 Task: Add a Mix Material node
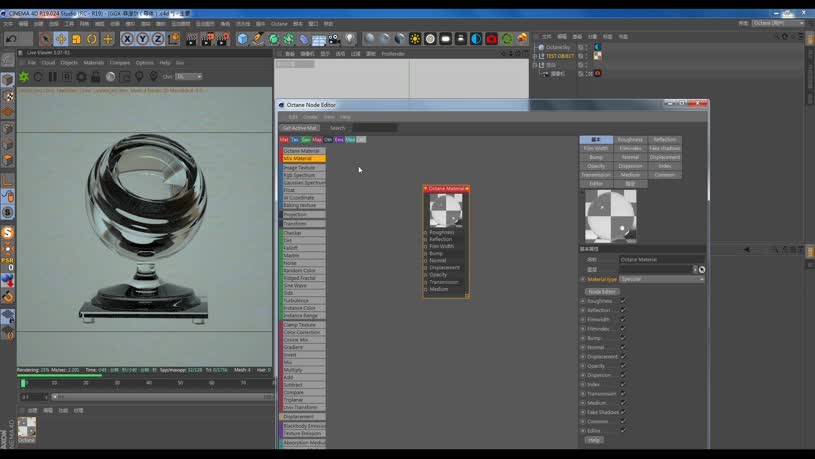click(x=304, y=159)
